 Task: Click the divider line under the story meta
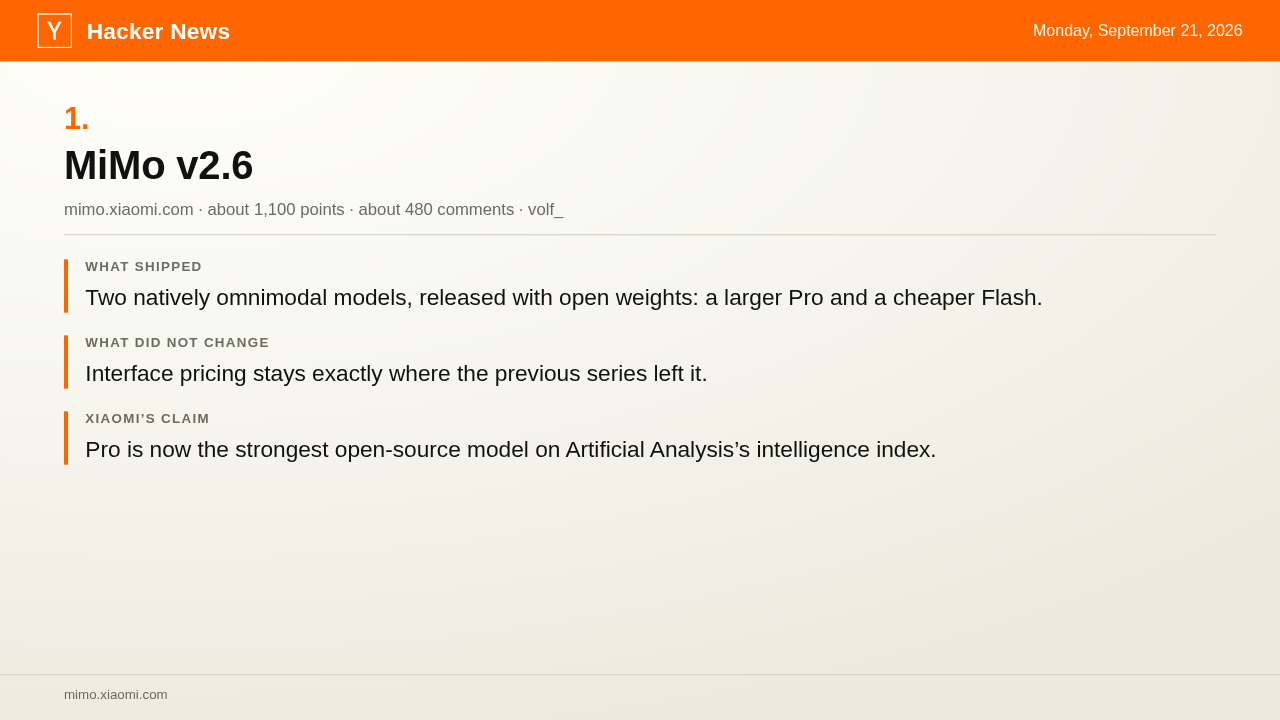(x=640, y=235)
